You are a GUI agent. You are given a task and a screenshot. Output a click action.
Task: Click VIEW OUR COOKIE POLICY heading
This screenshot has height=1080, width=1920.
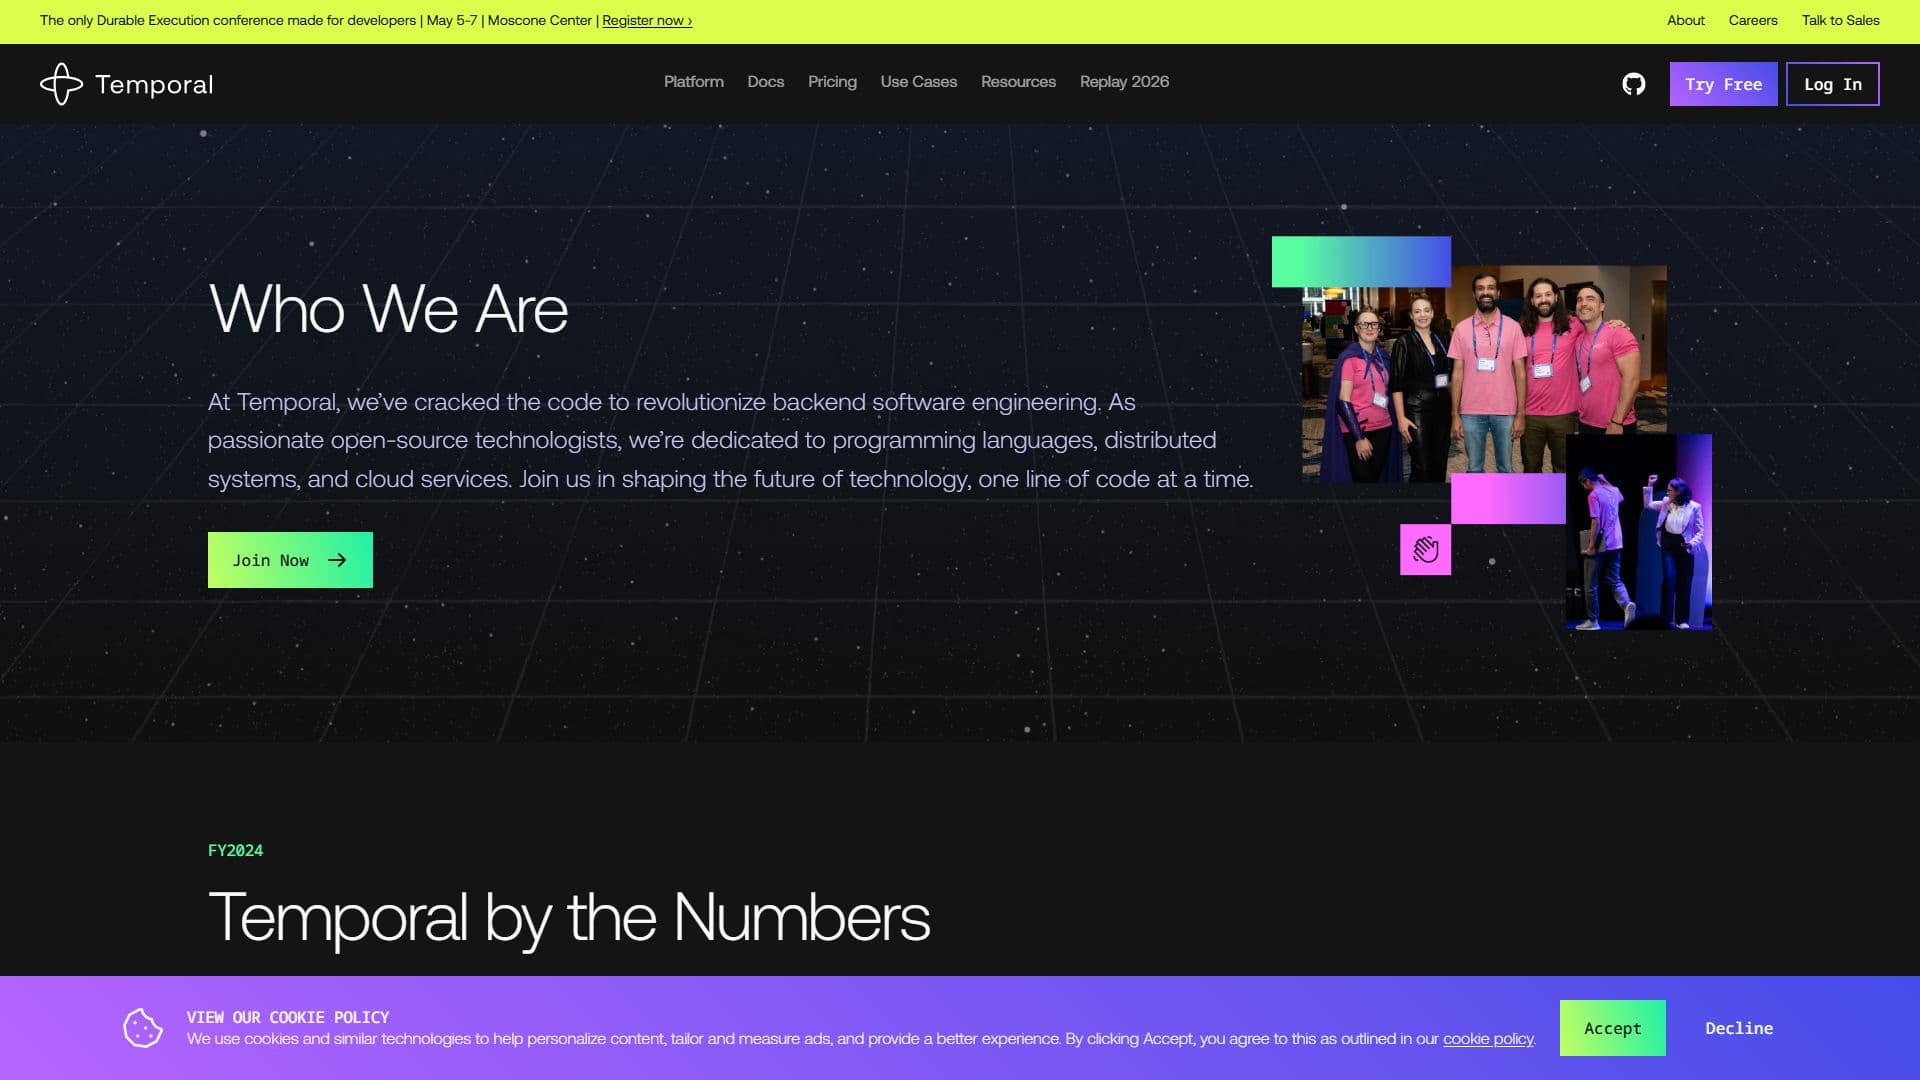(x=288, y=1017)
